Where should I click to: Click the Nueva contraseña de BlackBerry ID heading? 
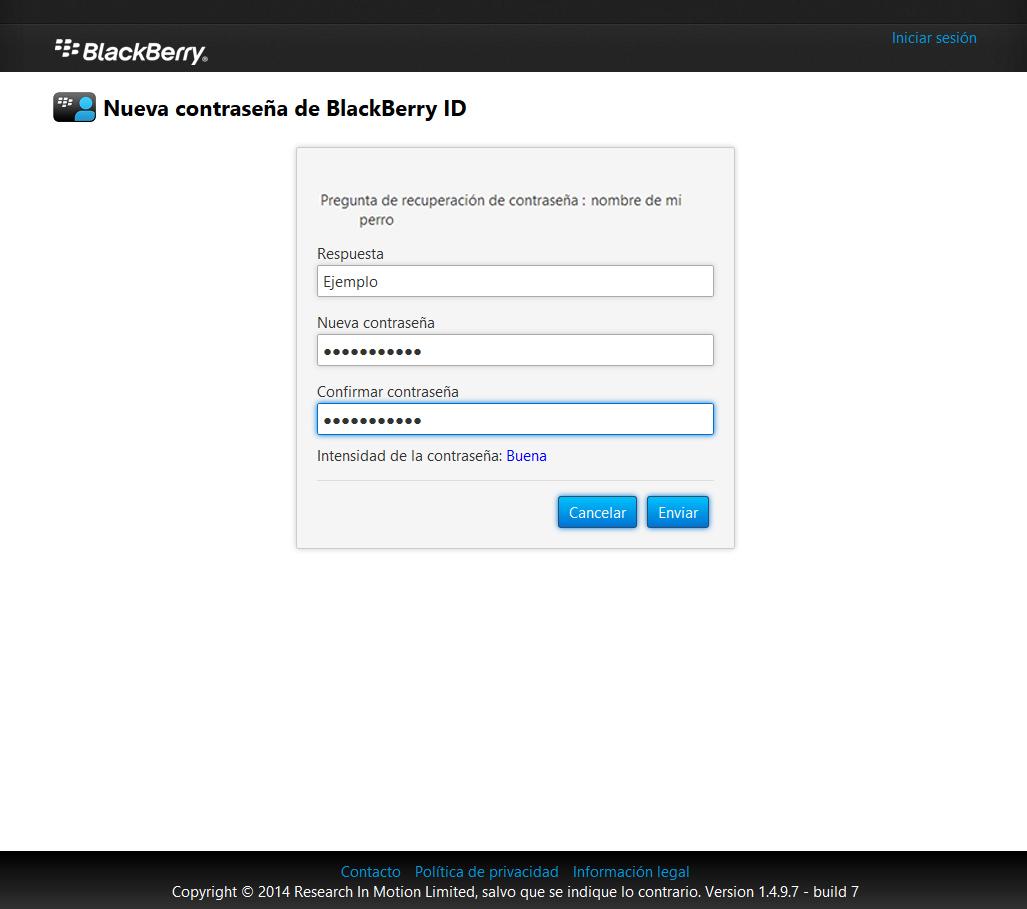tap(289, 108)
